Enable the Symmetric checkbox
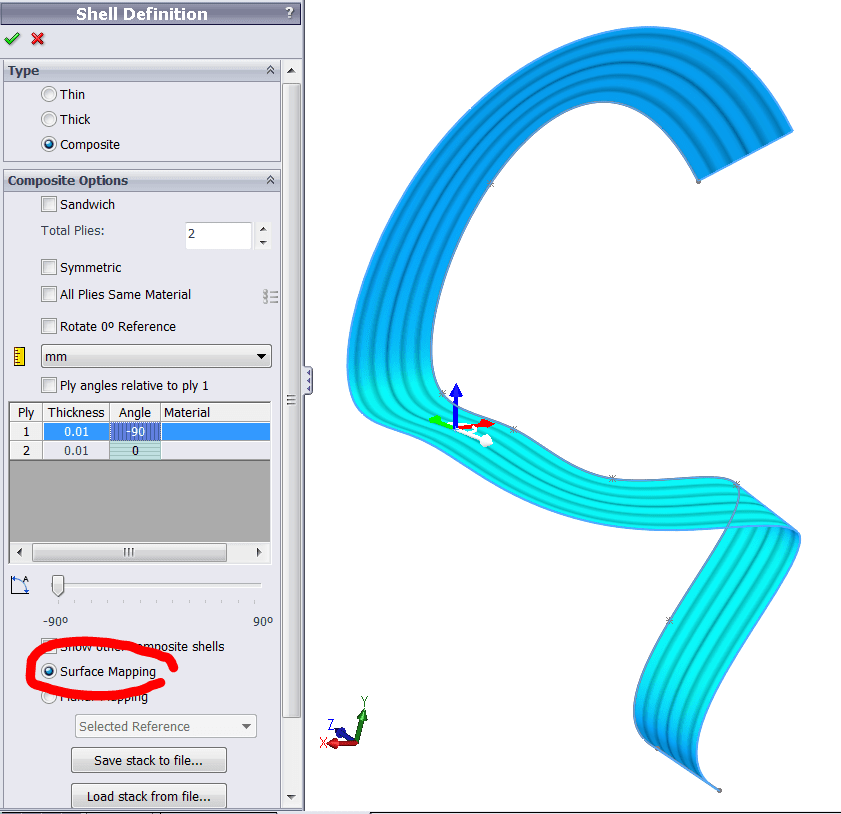 [x=49, y=267]
